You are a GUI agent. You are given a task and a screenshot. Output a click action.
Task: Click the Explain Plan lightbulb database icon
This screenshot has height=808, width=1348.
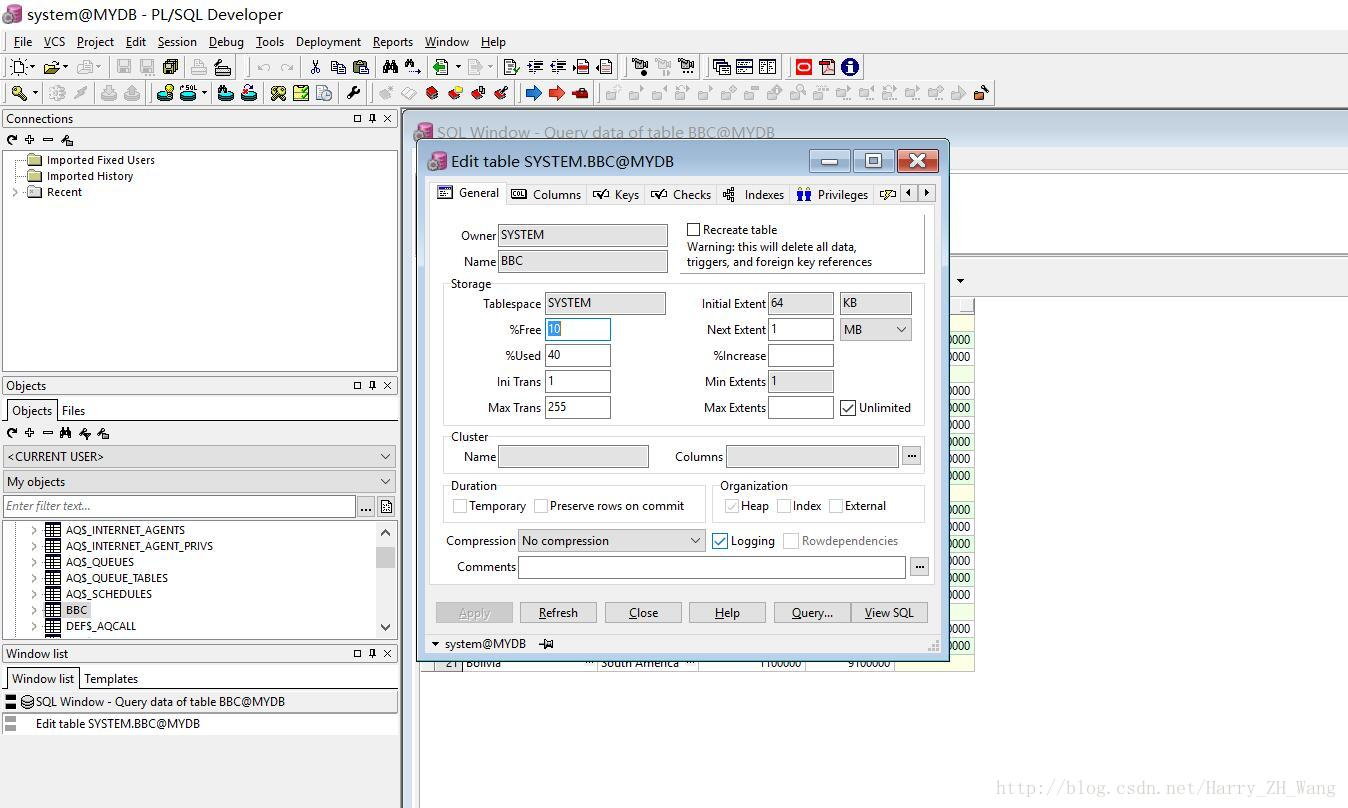pos(165,93)
